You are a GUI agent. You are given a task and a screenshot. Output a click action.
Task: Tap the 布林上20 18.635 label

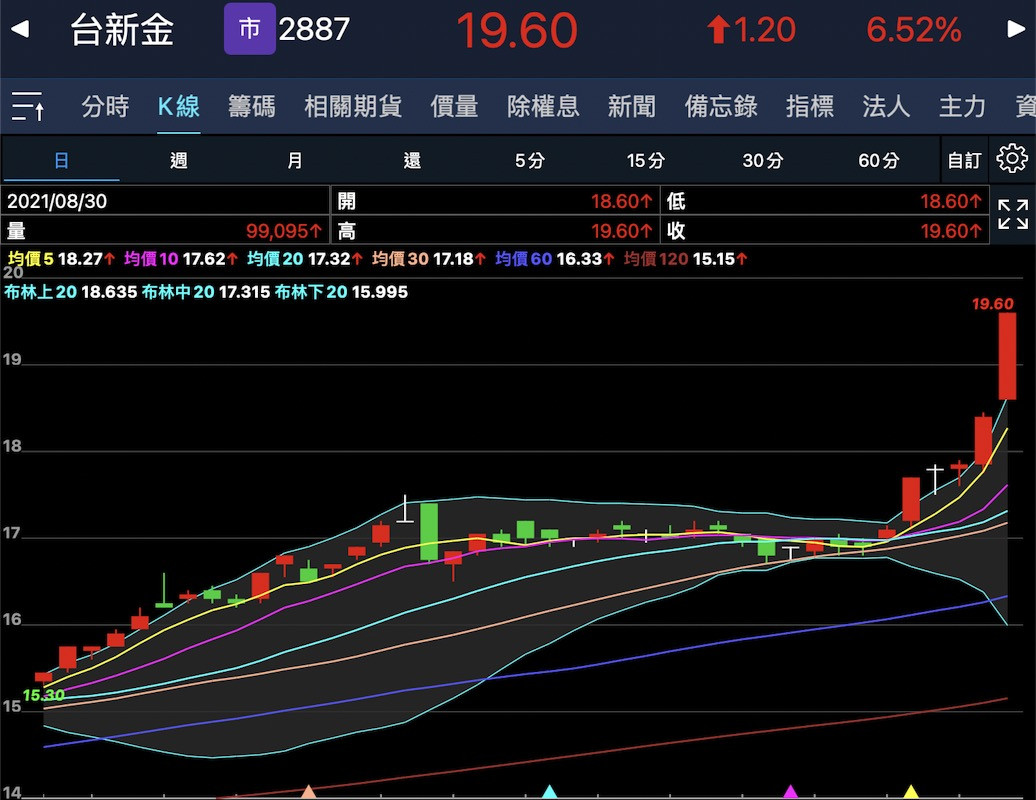point(71,292)
